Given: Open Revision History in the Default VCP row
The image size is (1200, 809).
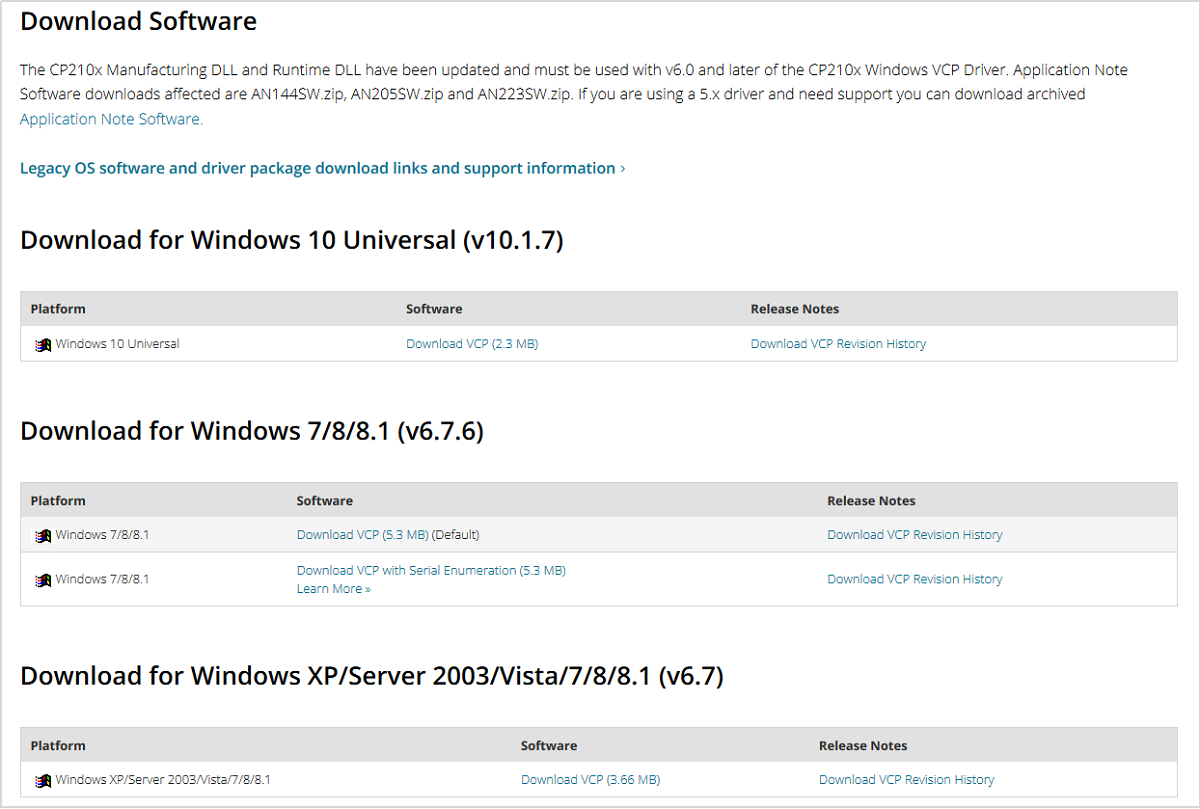Looking at the screenshot, I should [914, 535].
